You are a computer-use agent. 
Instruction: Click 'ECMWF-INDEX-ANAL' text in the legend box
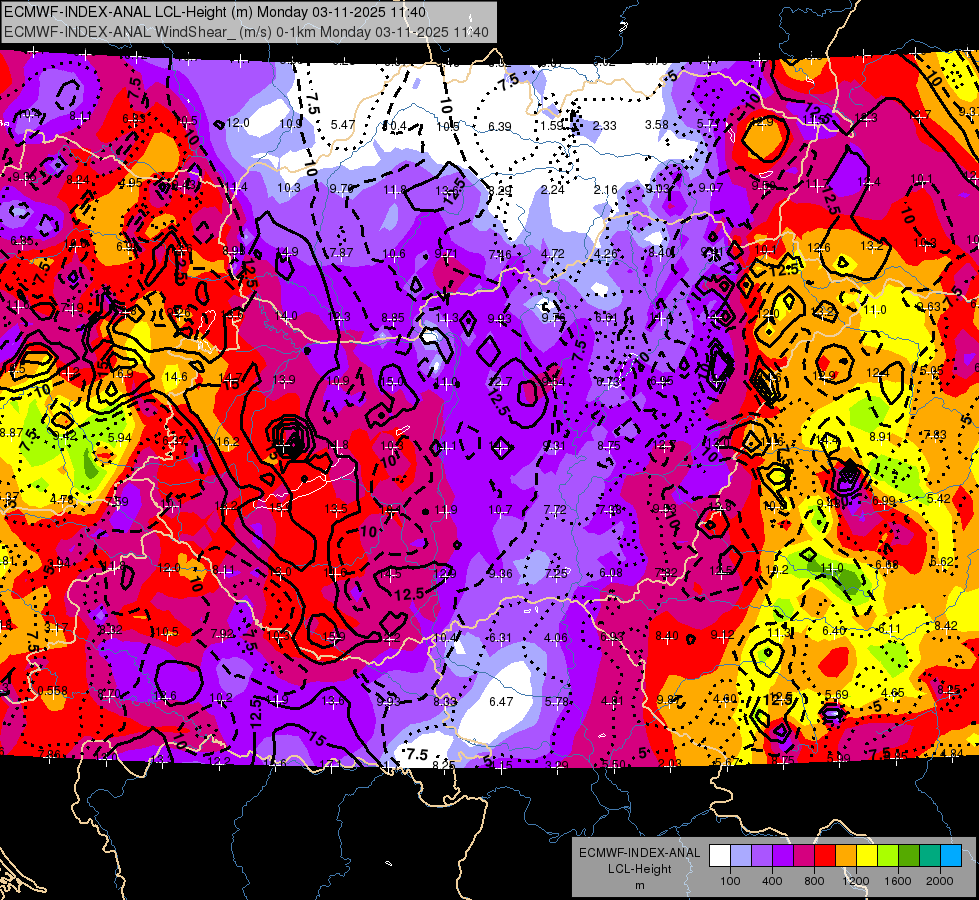pyautogui.click(x=640, y=853)
